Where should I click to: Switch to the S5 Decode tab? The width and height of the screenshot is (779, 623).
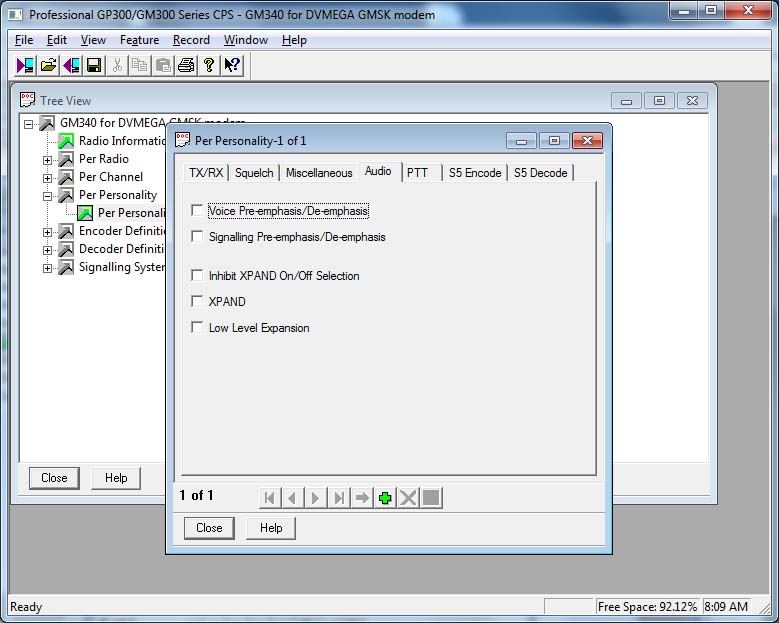pos(541,173)
